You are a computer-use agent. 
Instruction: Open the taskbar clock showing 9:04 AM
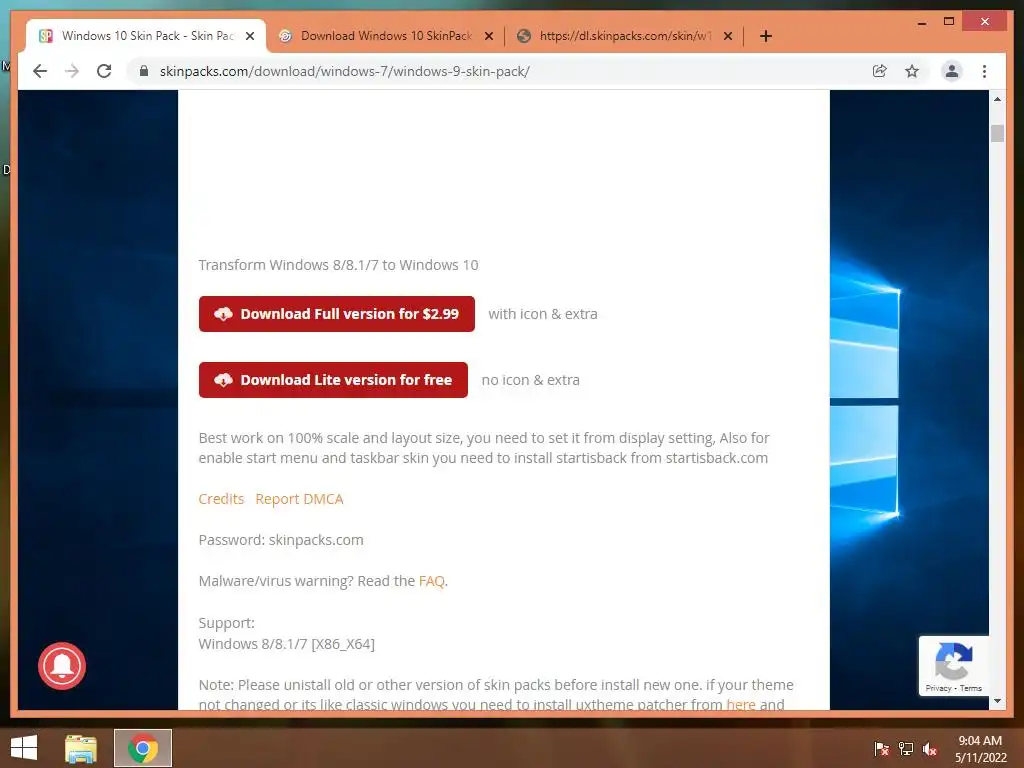(x=980, y=749)
